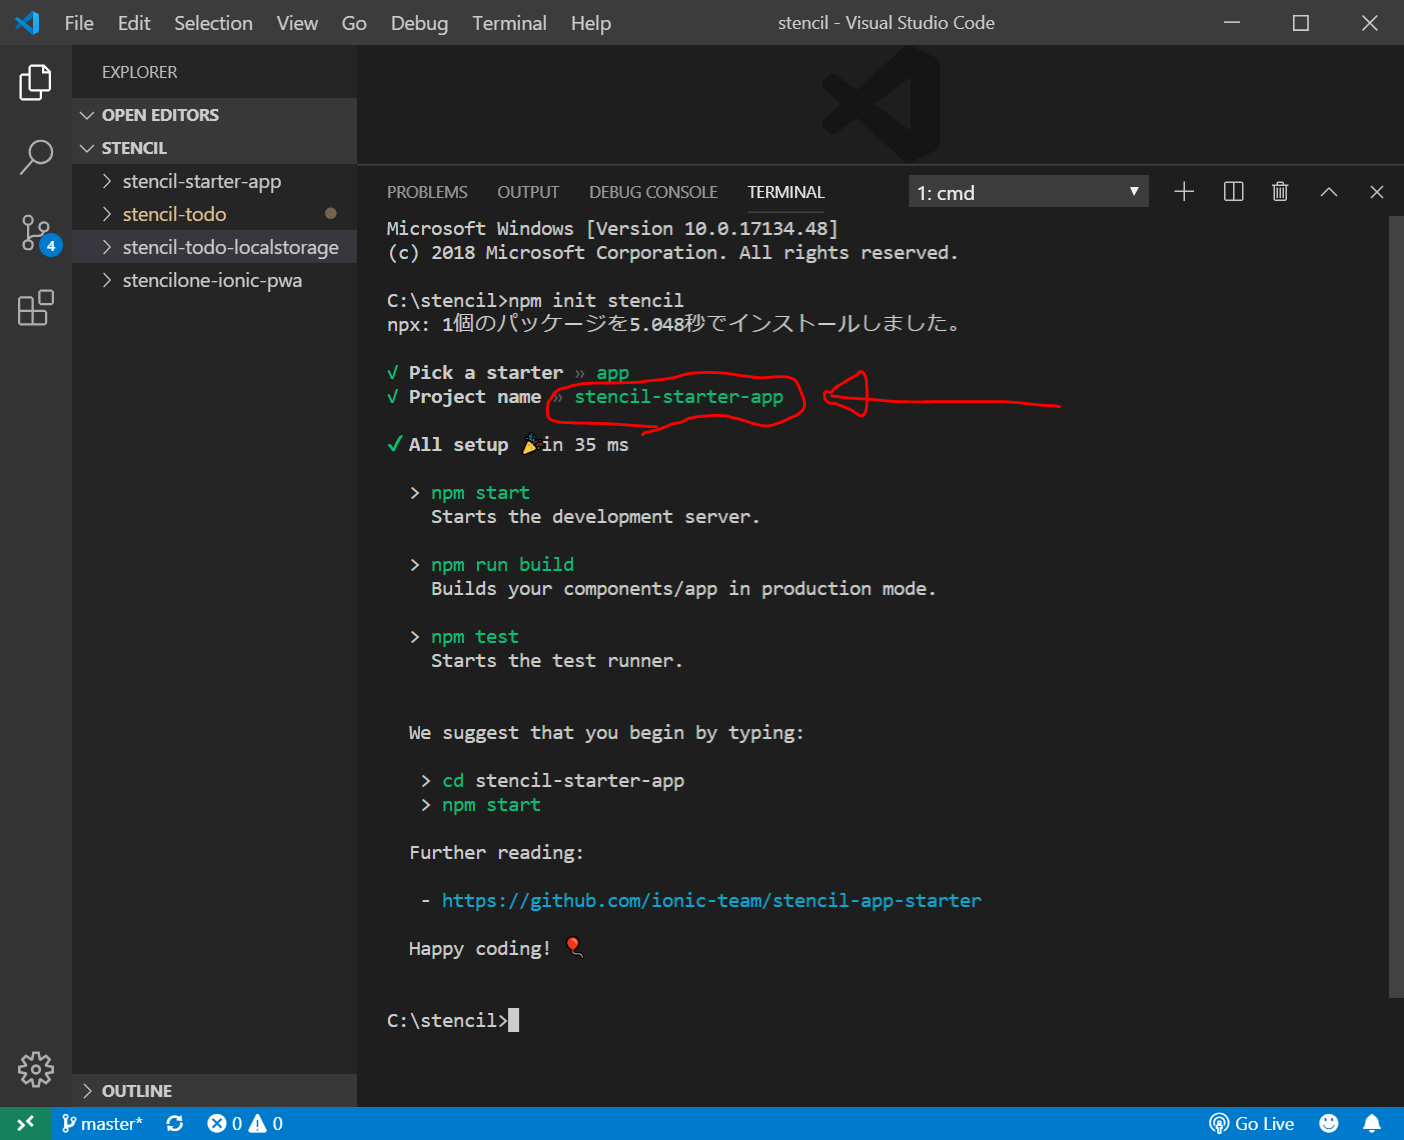This screenshot has height=1140, width=1404.
Task: Click the master* branch indicator
Action: click(x=103, y=1124)
